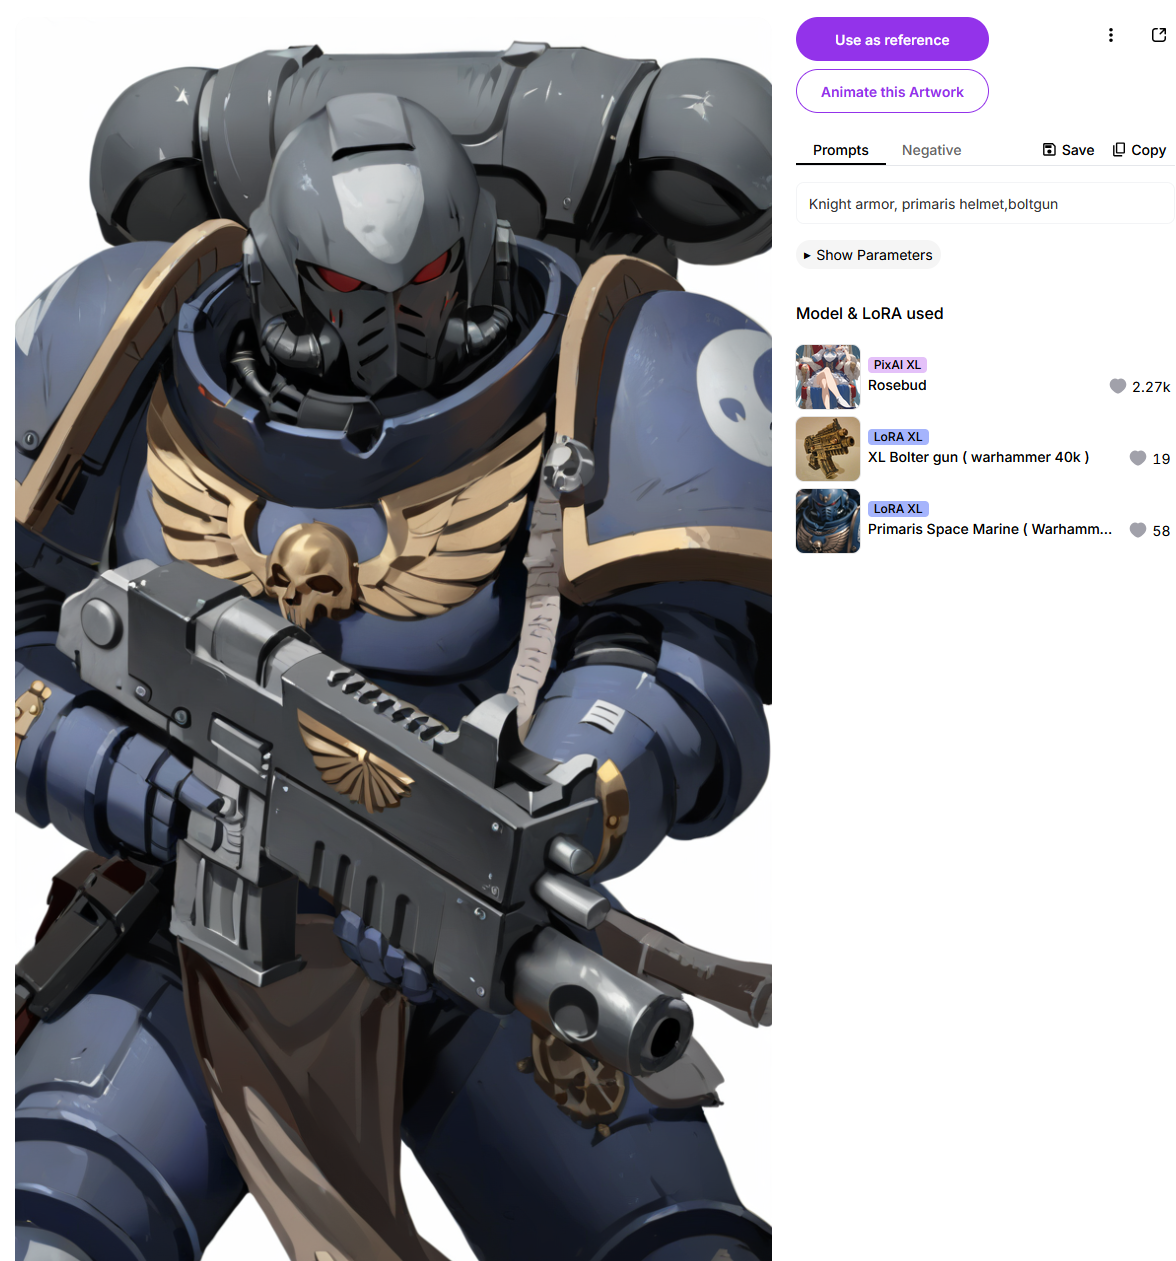Image resolution: width=1176 pixels, height=1261 pixels.
Task: Expand Show Parameters
Action: point(868,255)
